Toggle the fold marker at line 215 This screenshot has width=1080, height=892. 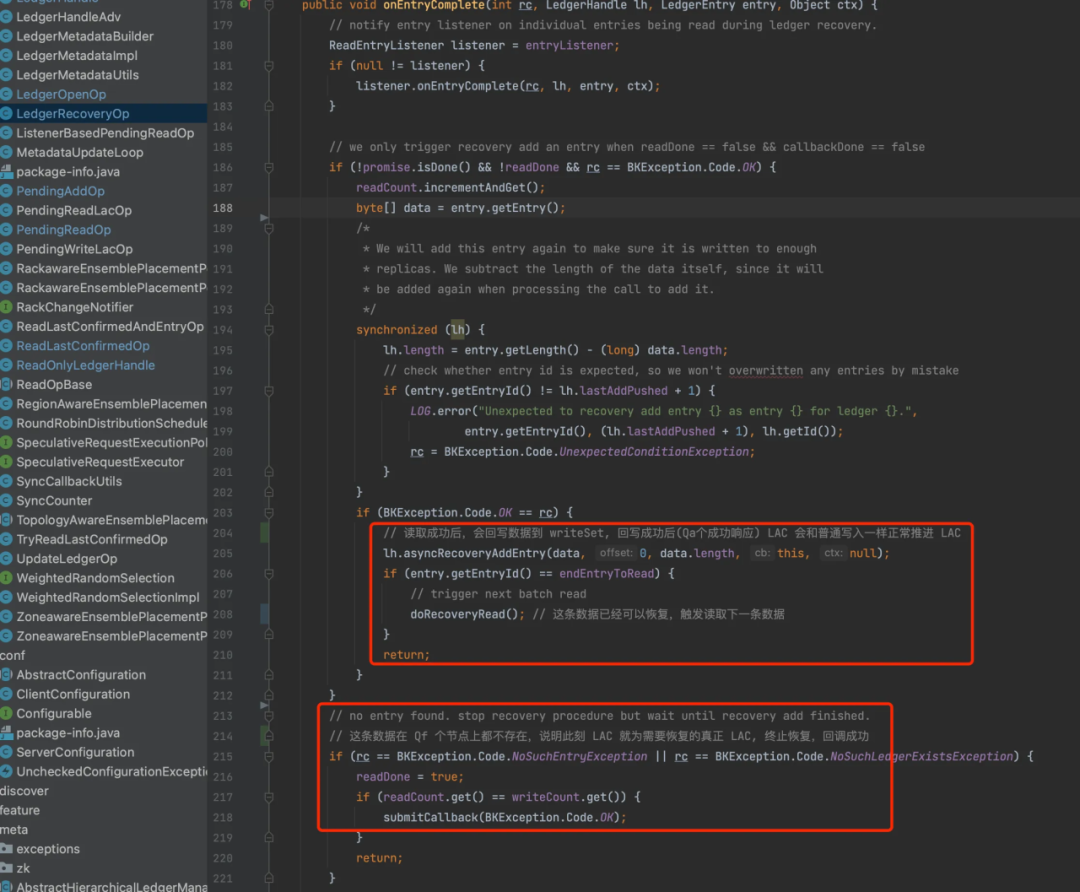pyautogui.click(x=269, y=757)
